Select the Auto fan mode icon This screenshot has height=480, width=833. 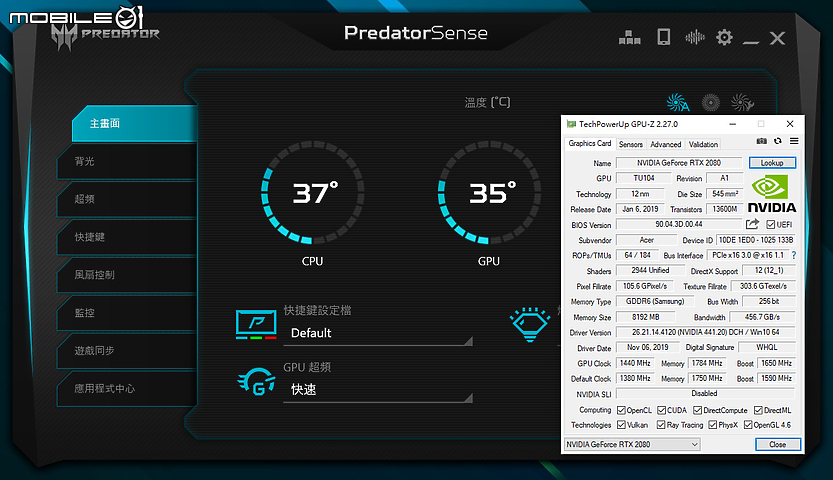coord(678,102)
